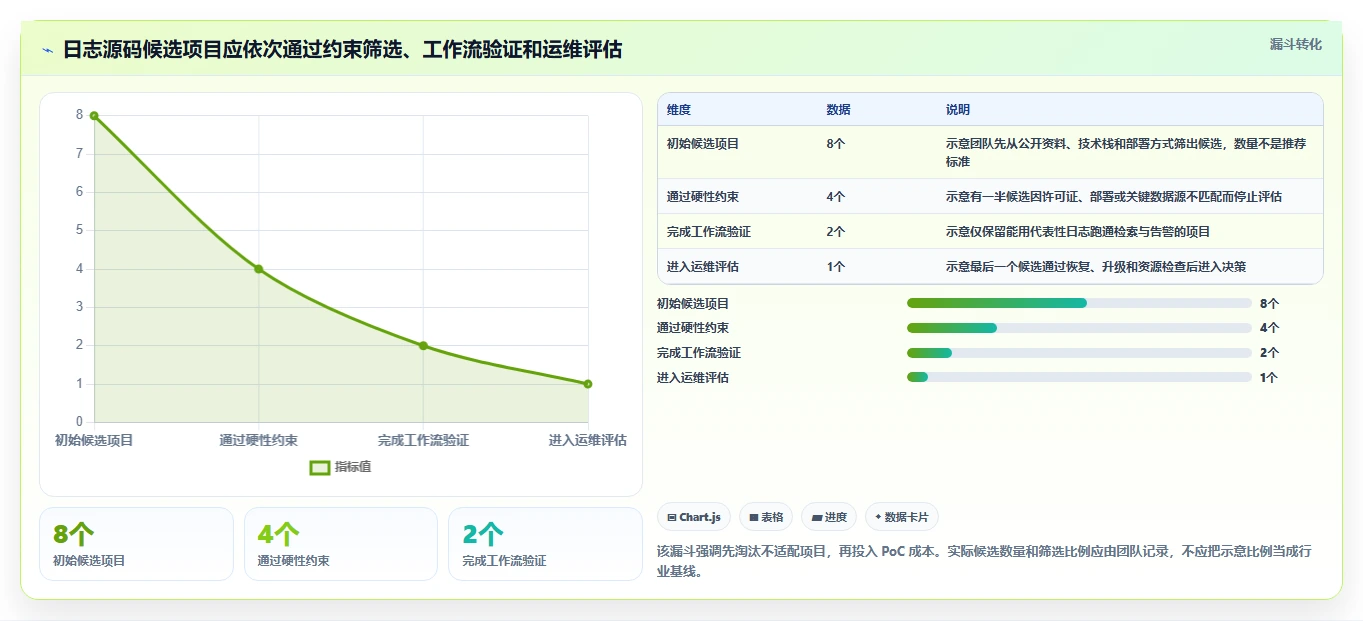Click the 1个 value in the table
Screen dimensions: 1363x621
pyautogui.click(x=836, y=267)
